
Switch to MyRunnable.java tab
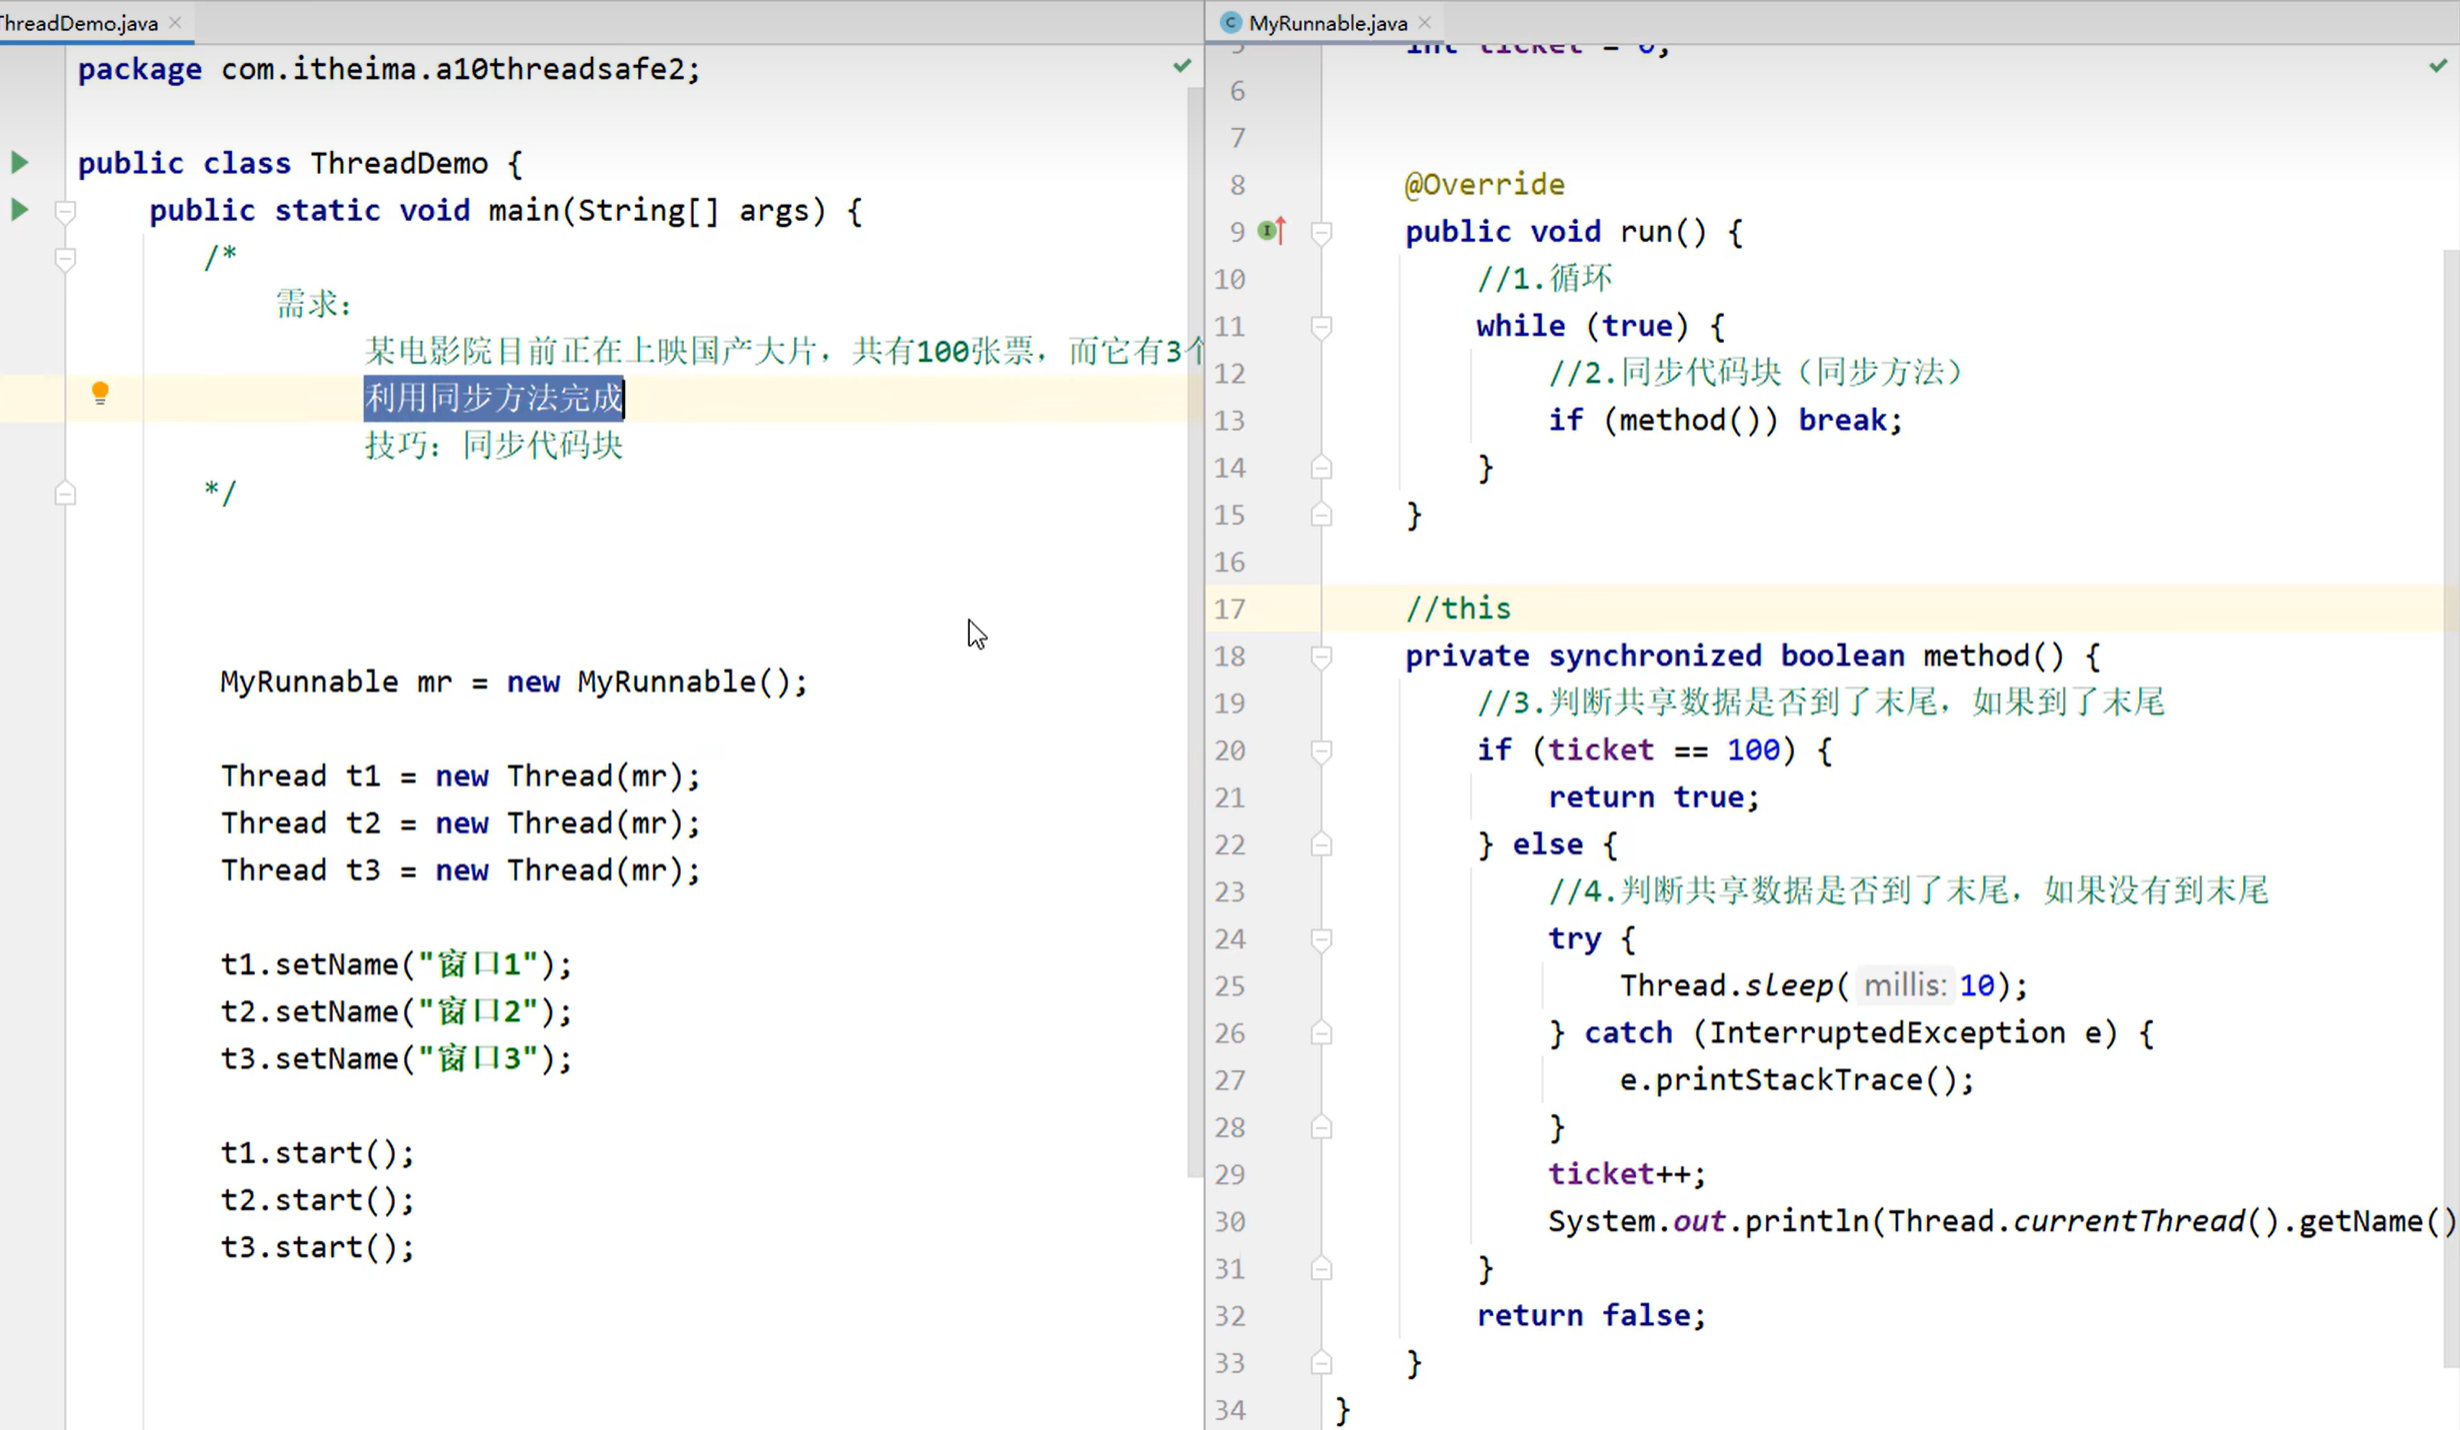pyautogui.click(x=1327, y=23)
